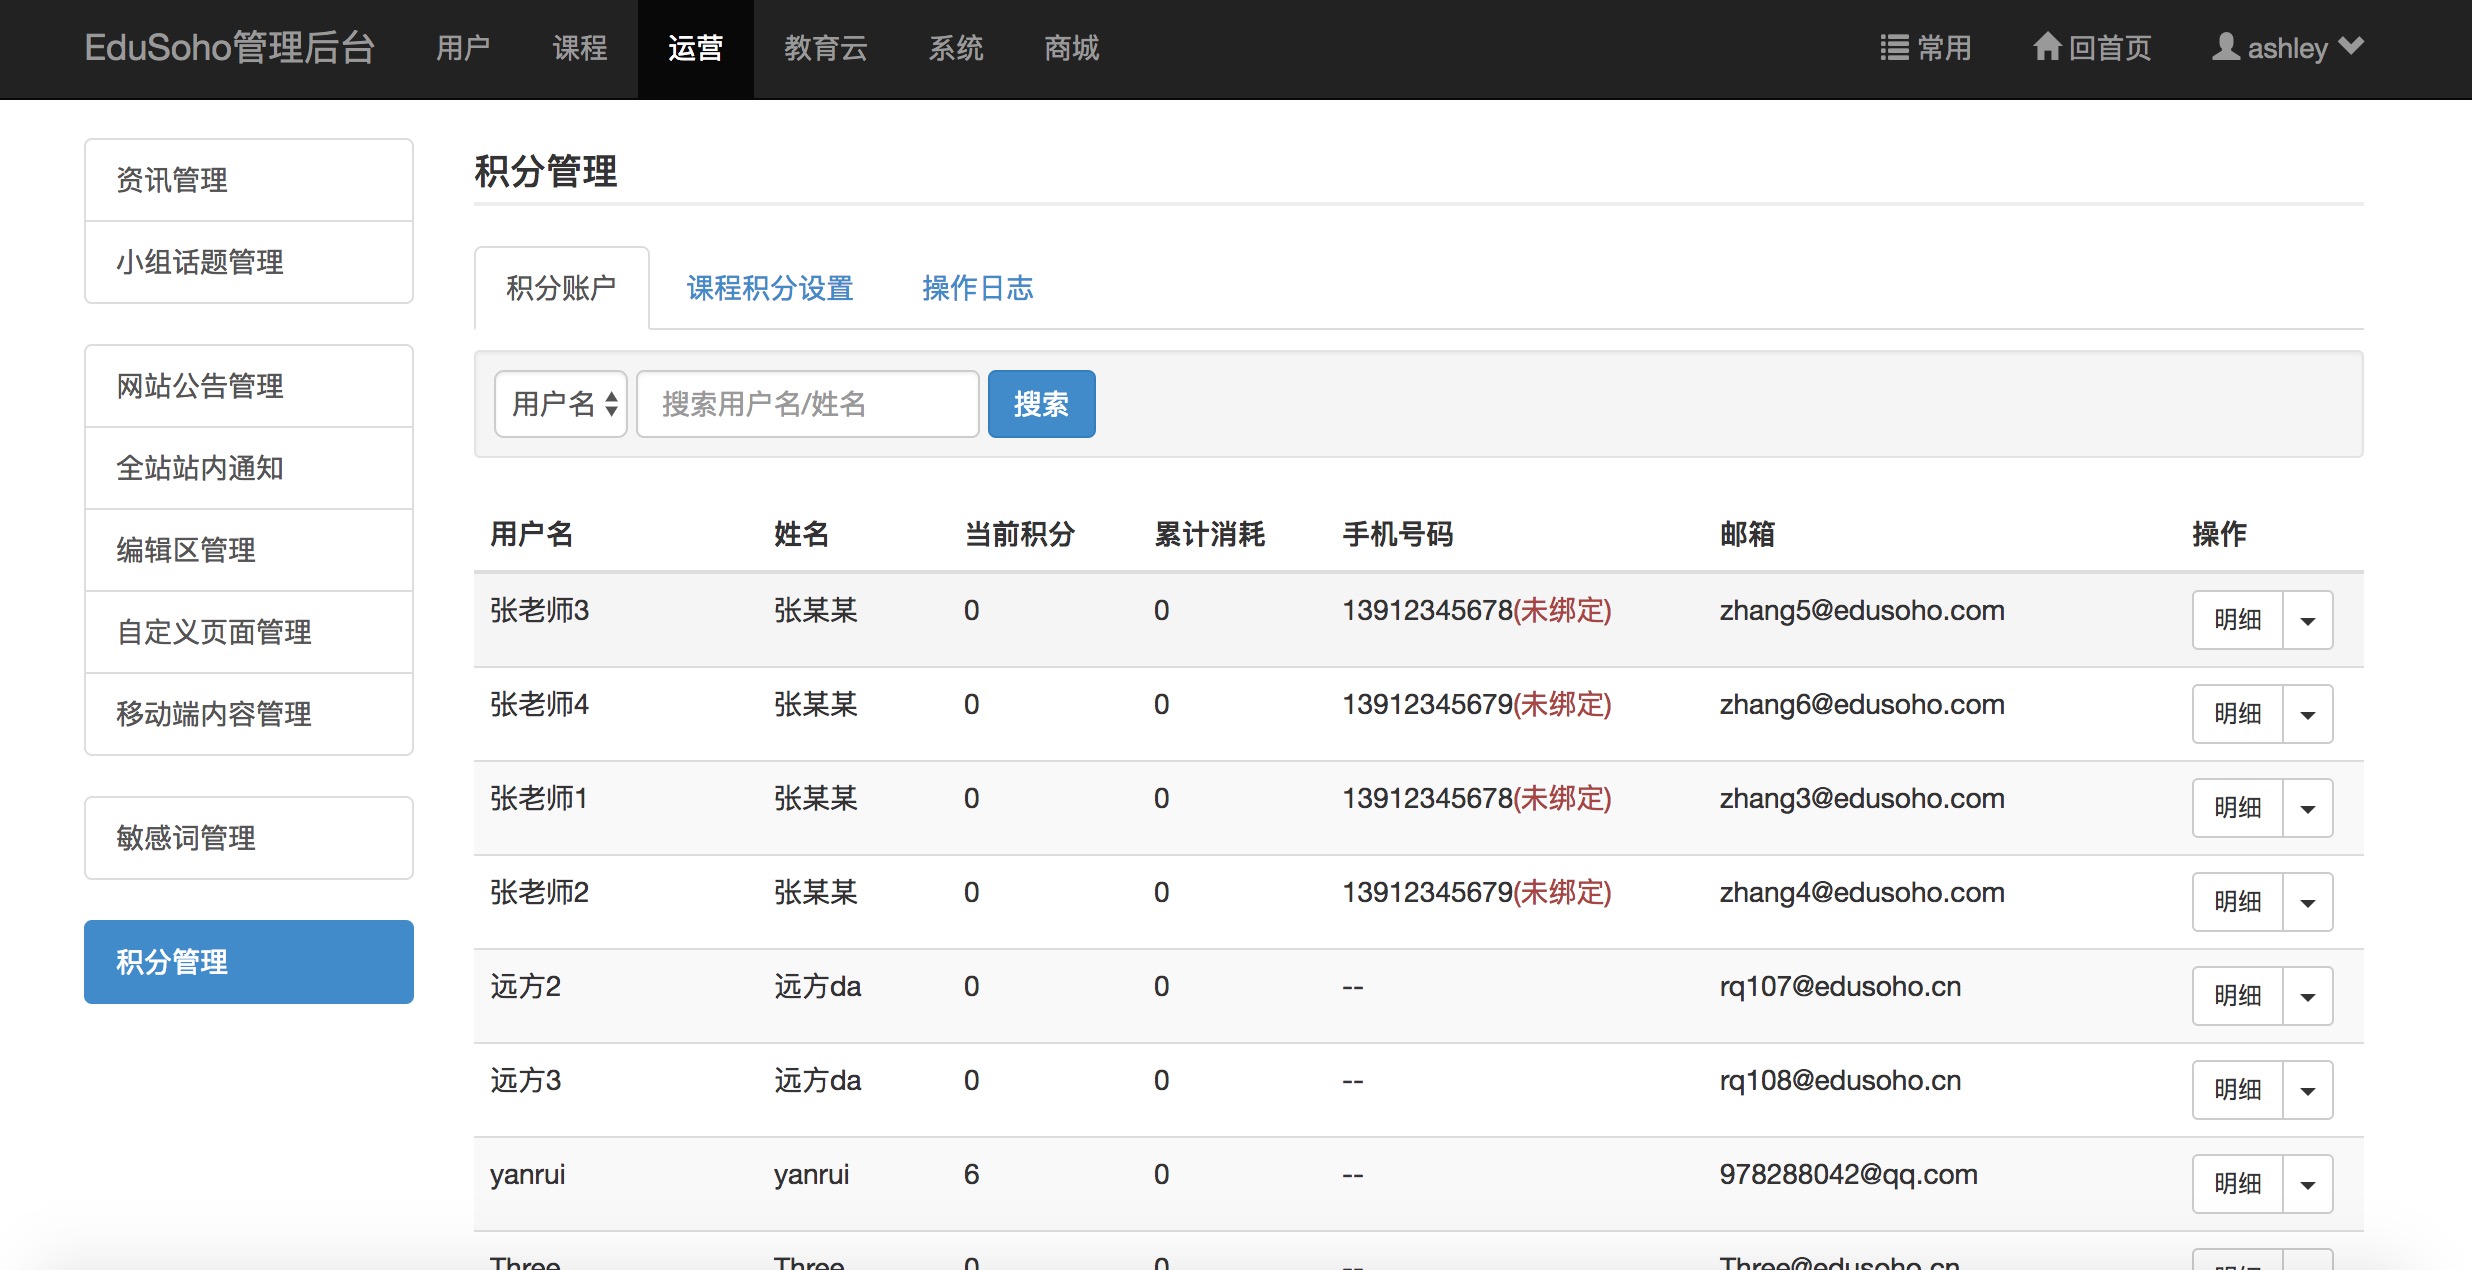Click username 远方2 in table
Screen dimensions: 2472x1270
(x=525, y=987)
